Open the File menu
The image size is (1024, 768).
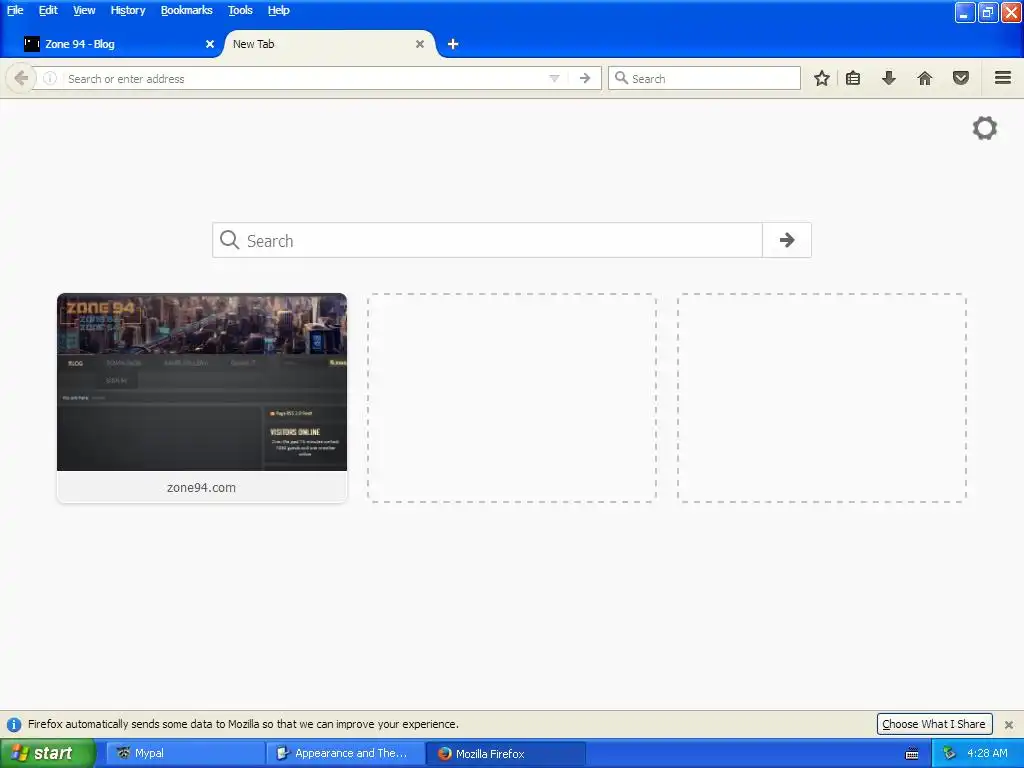pyautogui.click(x=15, y=10)
